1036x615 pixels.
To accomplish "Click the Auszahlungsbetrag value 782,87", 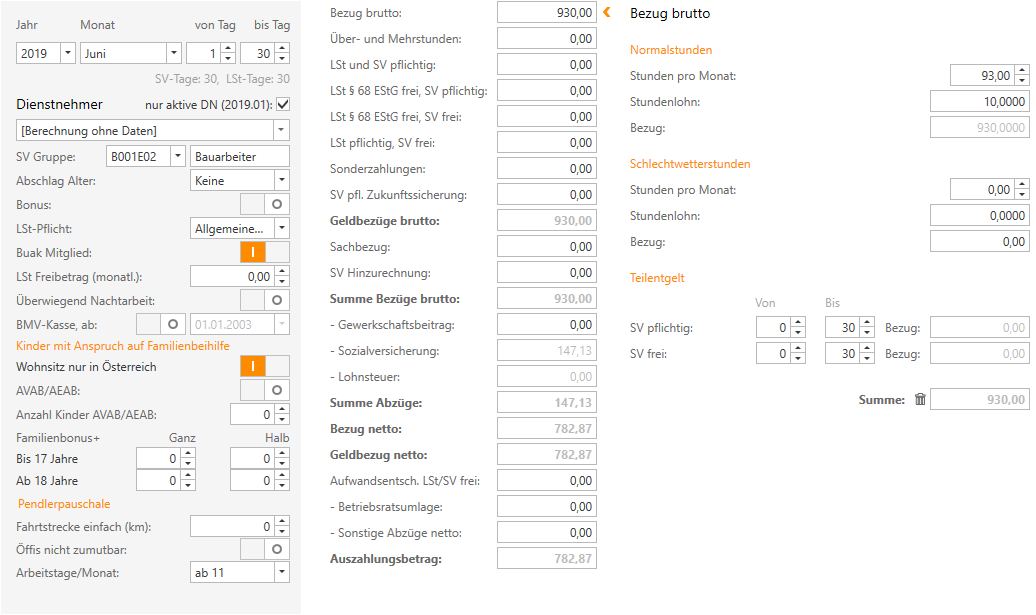I will coord(546,558).
